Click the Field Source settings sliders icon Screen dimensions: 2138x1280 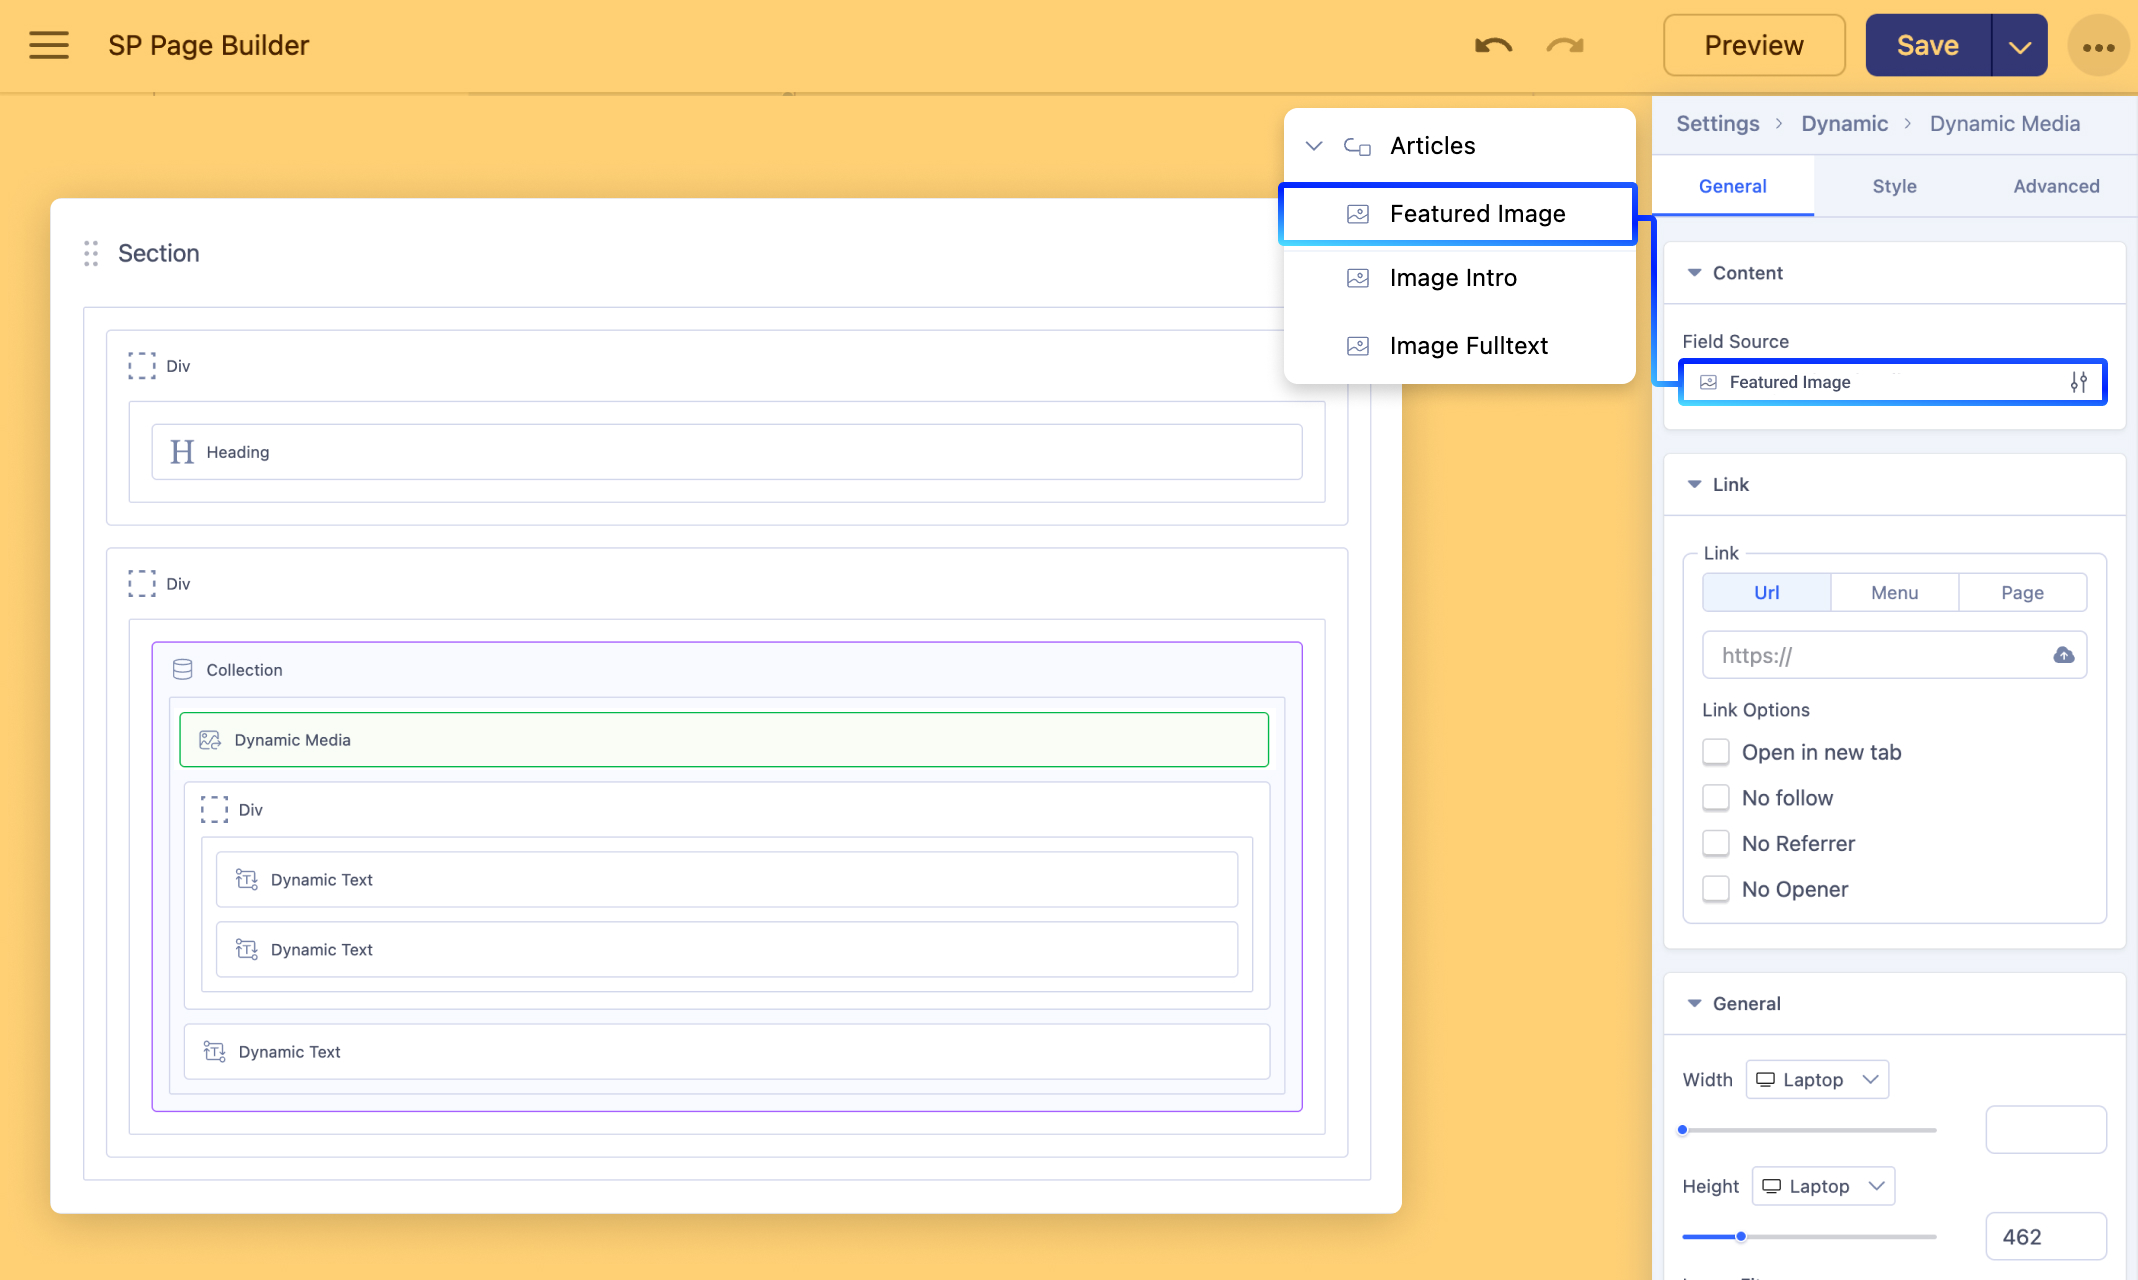[x=2079, y=382]
